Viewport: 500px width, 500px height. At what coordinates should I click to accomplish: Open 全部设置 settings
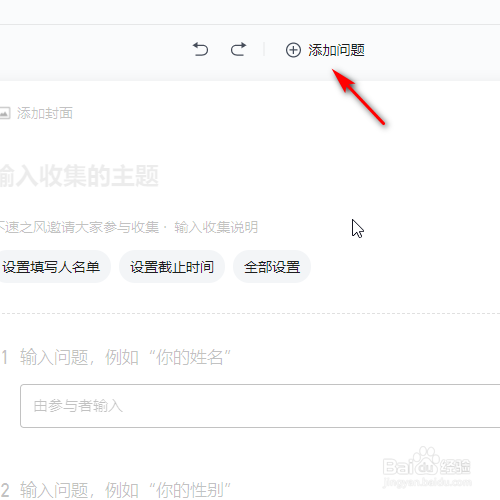click(272, 267)
